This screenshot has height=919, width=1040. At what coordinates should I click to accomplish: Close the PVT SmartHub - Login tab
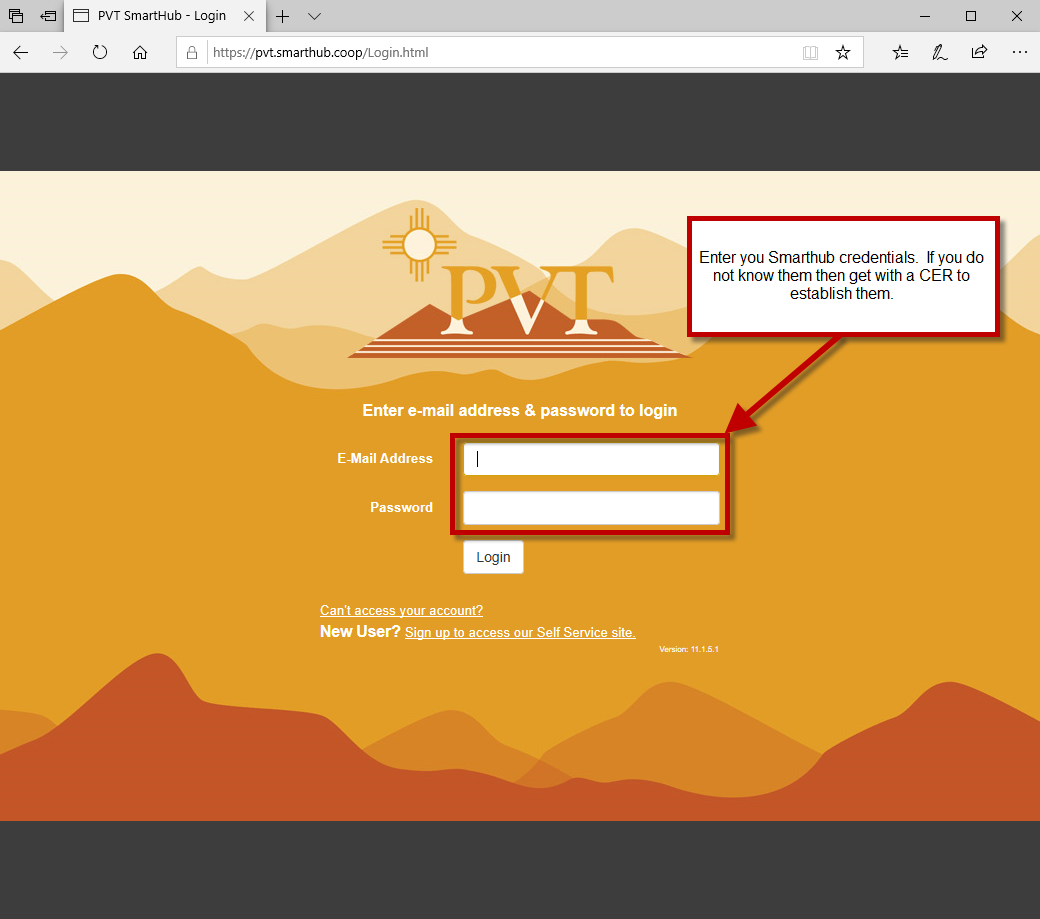tap(249, 16)
